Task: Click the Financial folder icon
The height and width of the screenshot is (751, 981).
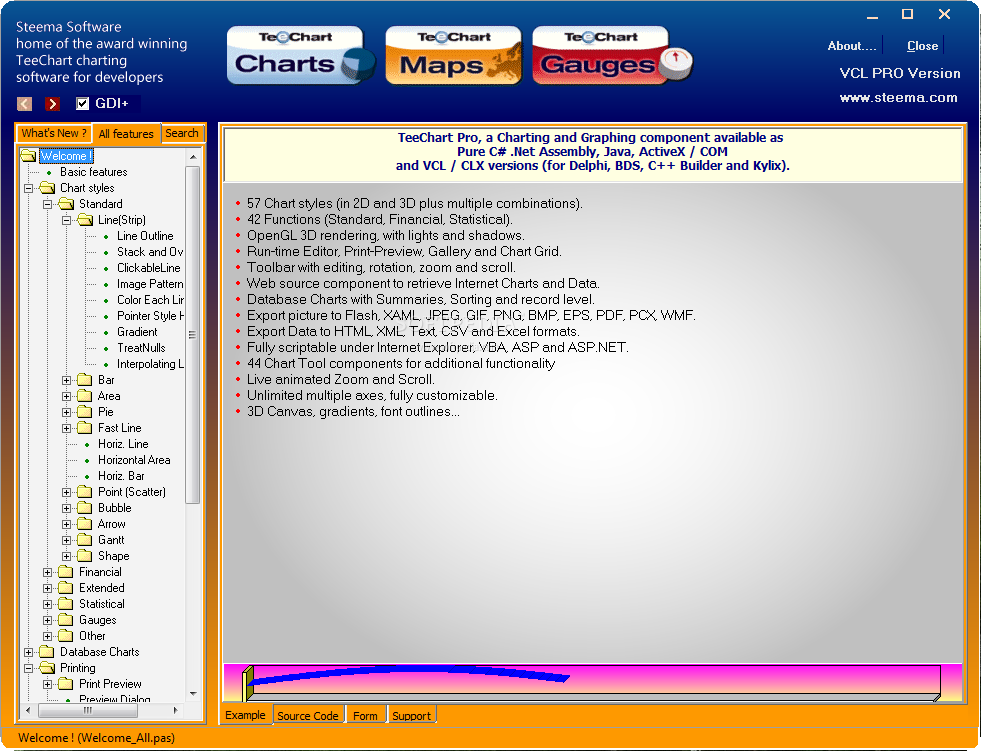Action: [66, 571]
